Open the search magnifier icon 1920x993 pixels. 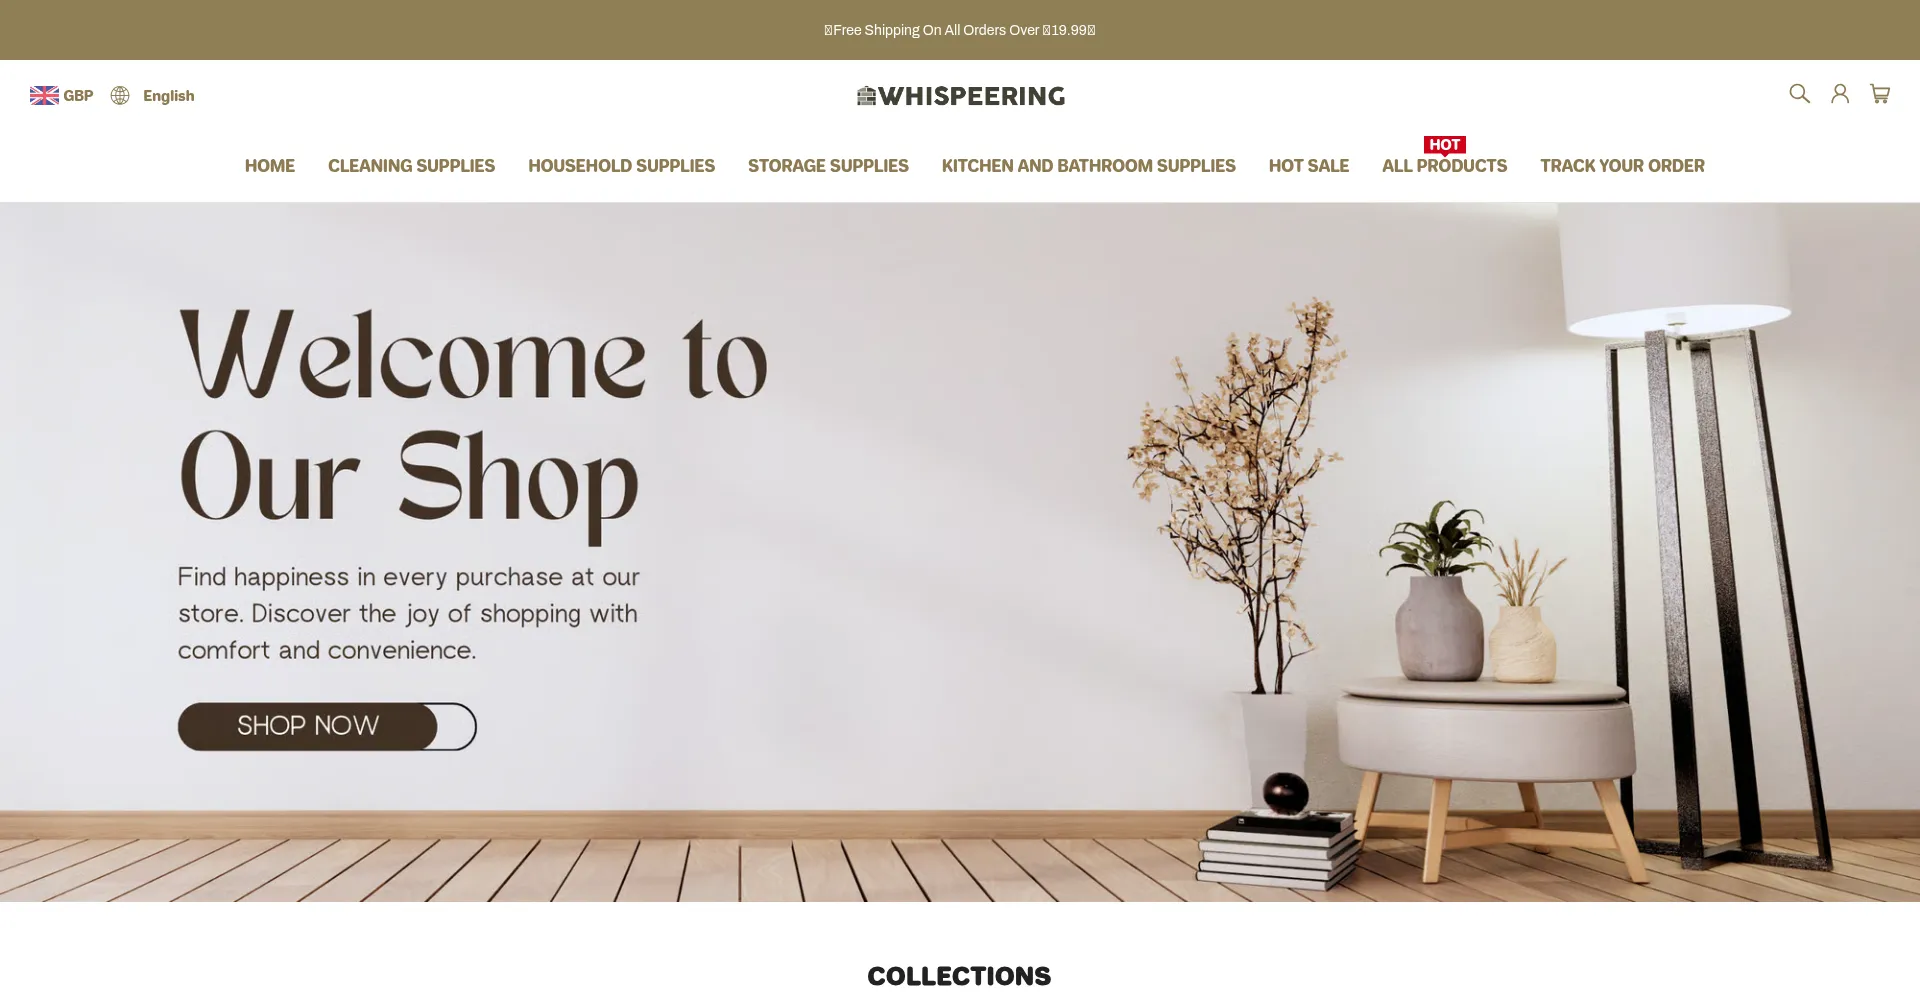point(1799,94)
